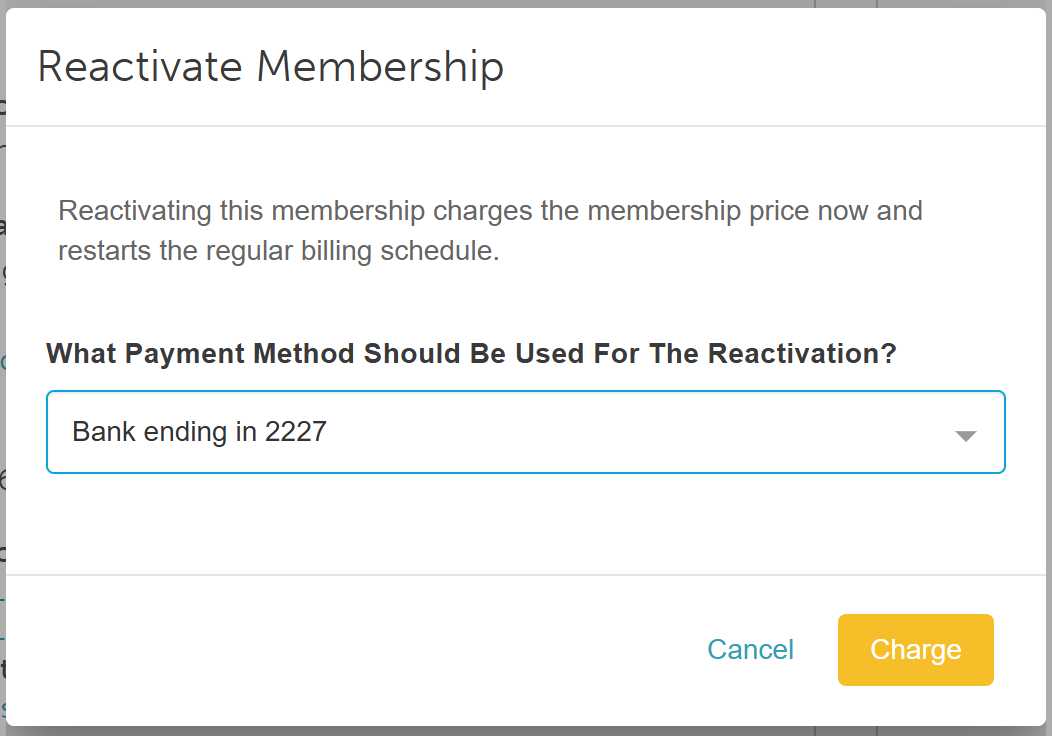
Task: Click the yellow Charge button
Action: click(x=915, y=649)
